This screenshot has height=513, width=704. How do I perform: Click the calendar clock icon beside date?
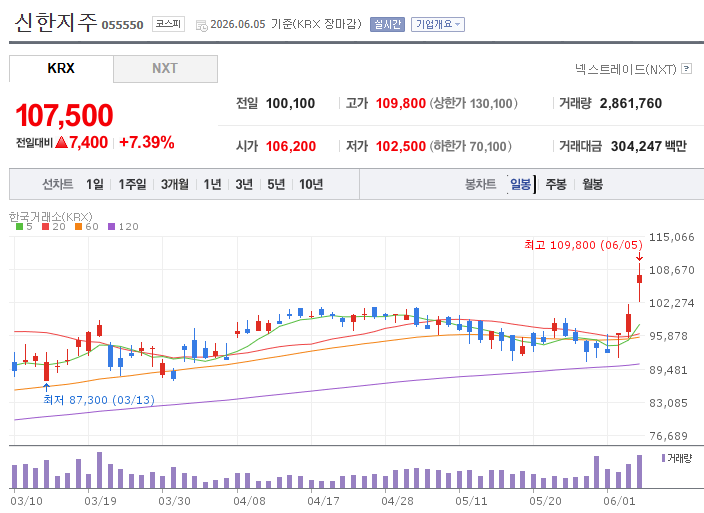[x=202, y=25]
